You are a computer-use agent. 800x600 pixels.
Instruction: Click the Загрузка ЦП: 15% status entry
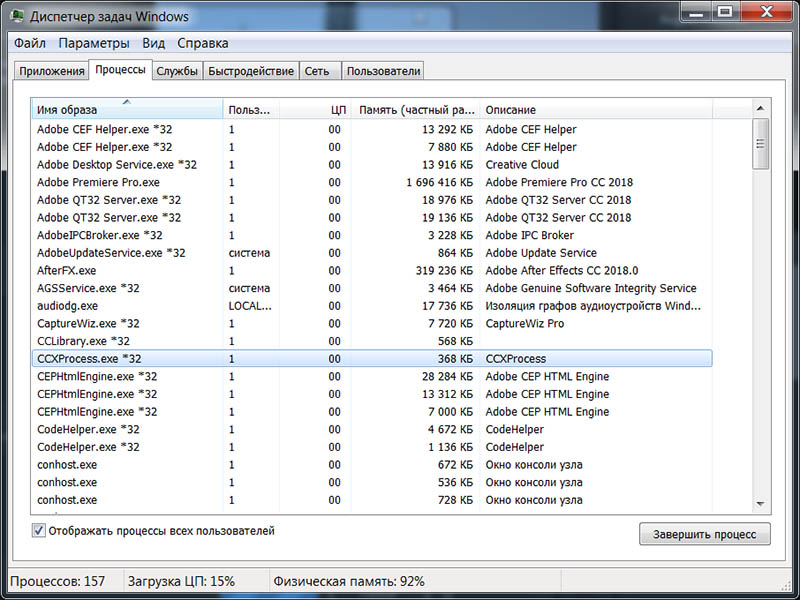(181, 581)
